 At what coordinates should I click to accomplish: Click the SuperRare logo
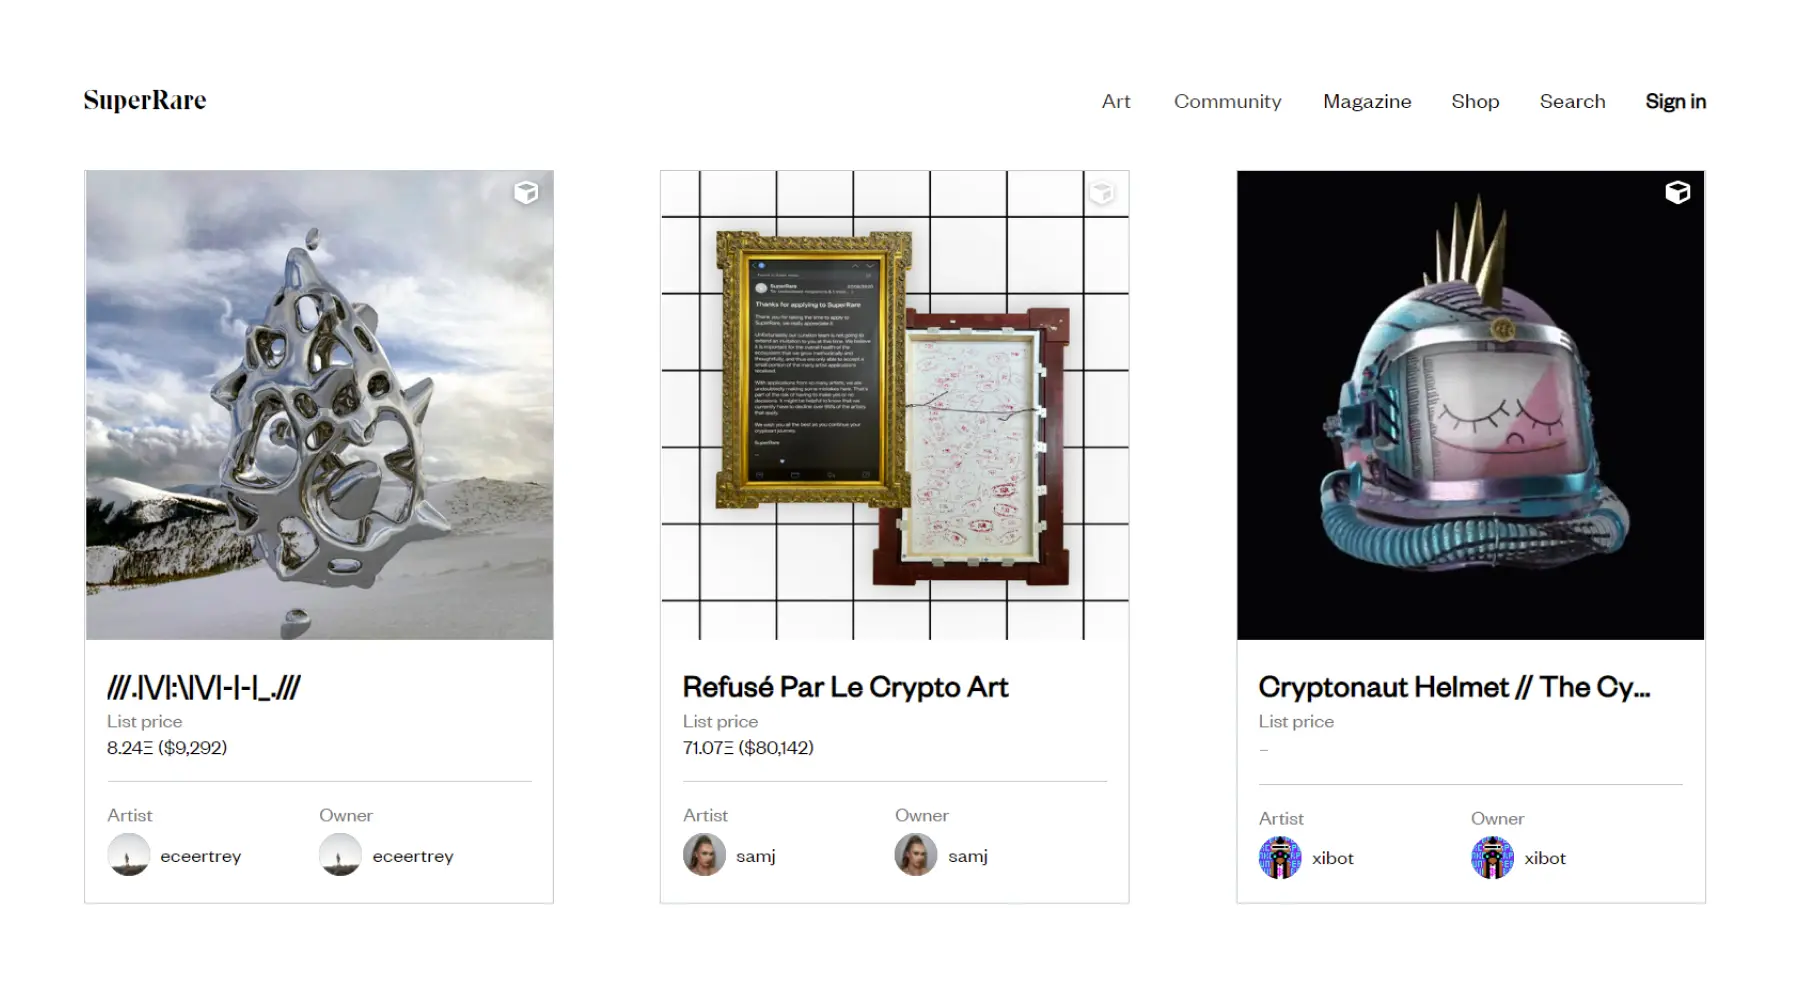click(145, 100)
